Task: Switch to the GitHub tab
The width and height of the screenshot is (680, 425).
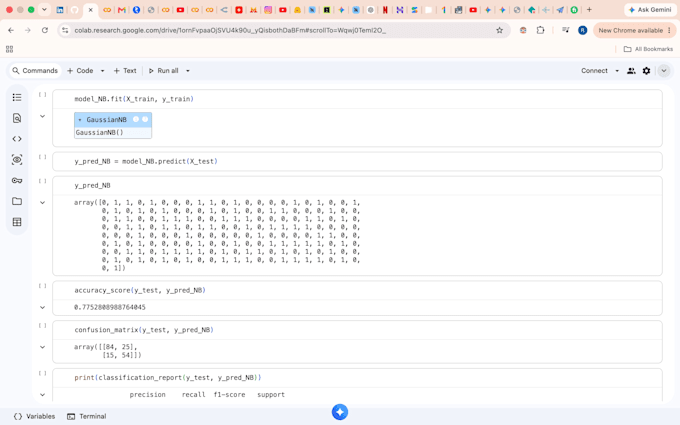Action: [x=75, y=10]
